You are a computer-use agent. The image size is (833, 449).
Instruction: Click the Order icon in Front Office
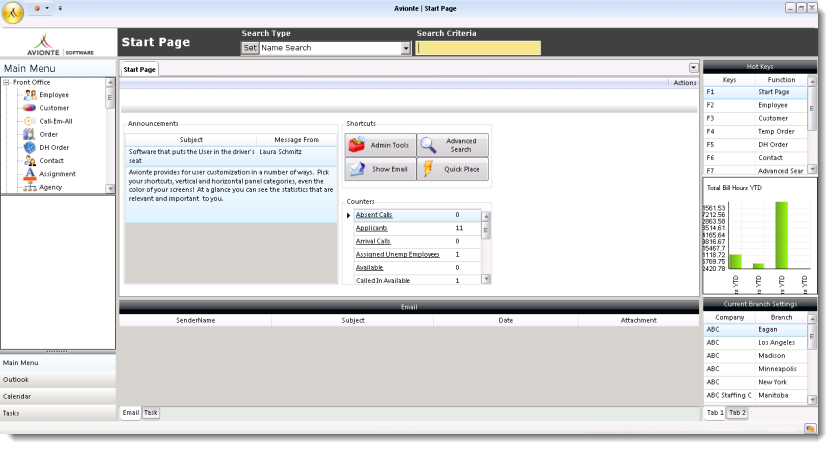click(x=30, y=134)
